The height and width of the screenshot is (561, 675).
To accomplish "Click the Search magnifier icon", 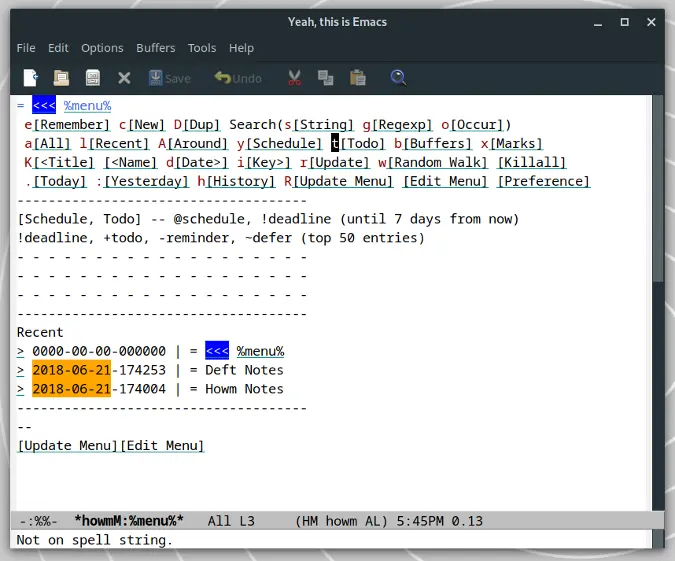I will [398, 78].
